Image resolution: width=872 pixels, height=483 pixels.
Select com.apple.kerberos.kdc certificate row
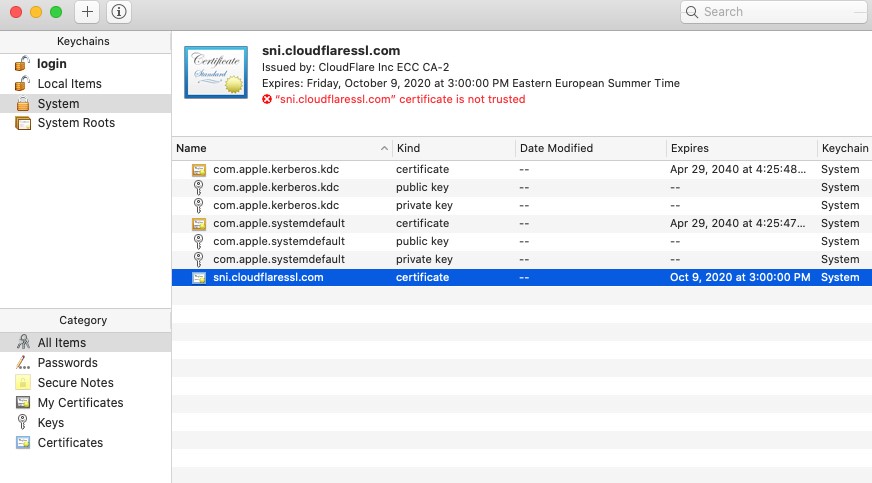pyautogui.click(x=275, y=170)
